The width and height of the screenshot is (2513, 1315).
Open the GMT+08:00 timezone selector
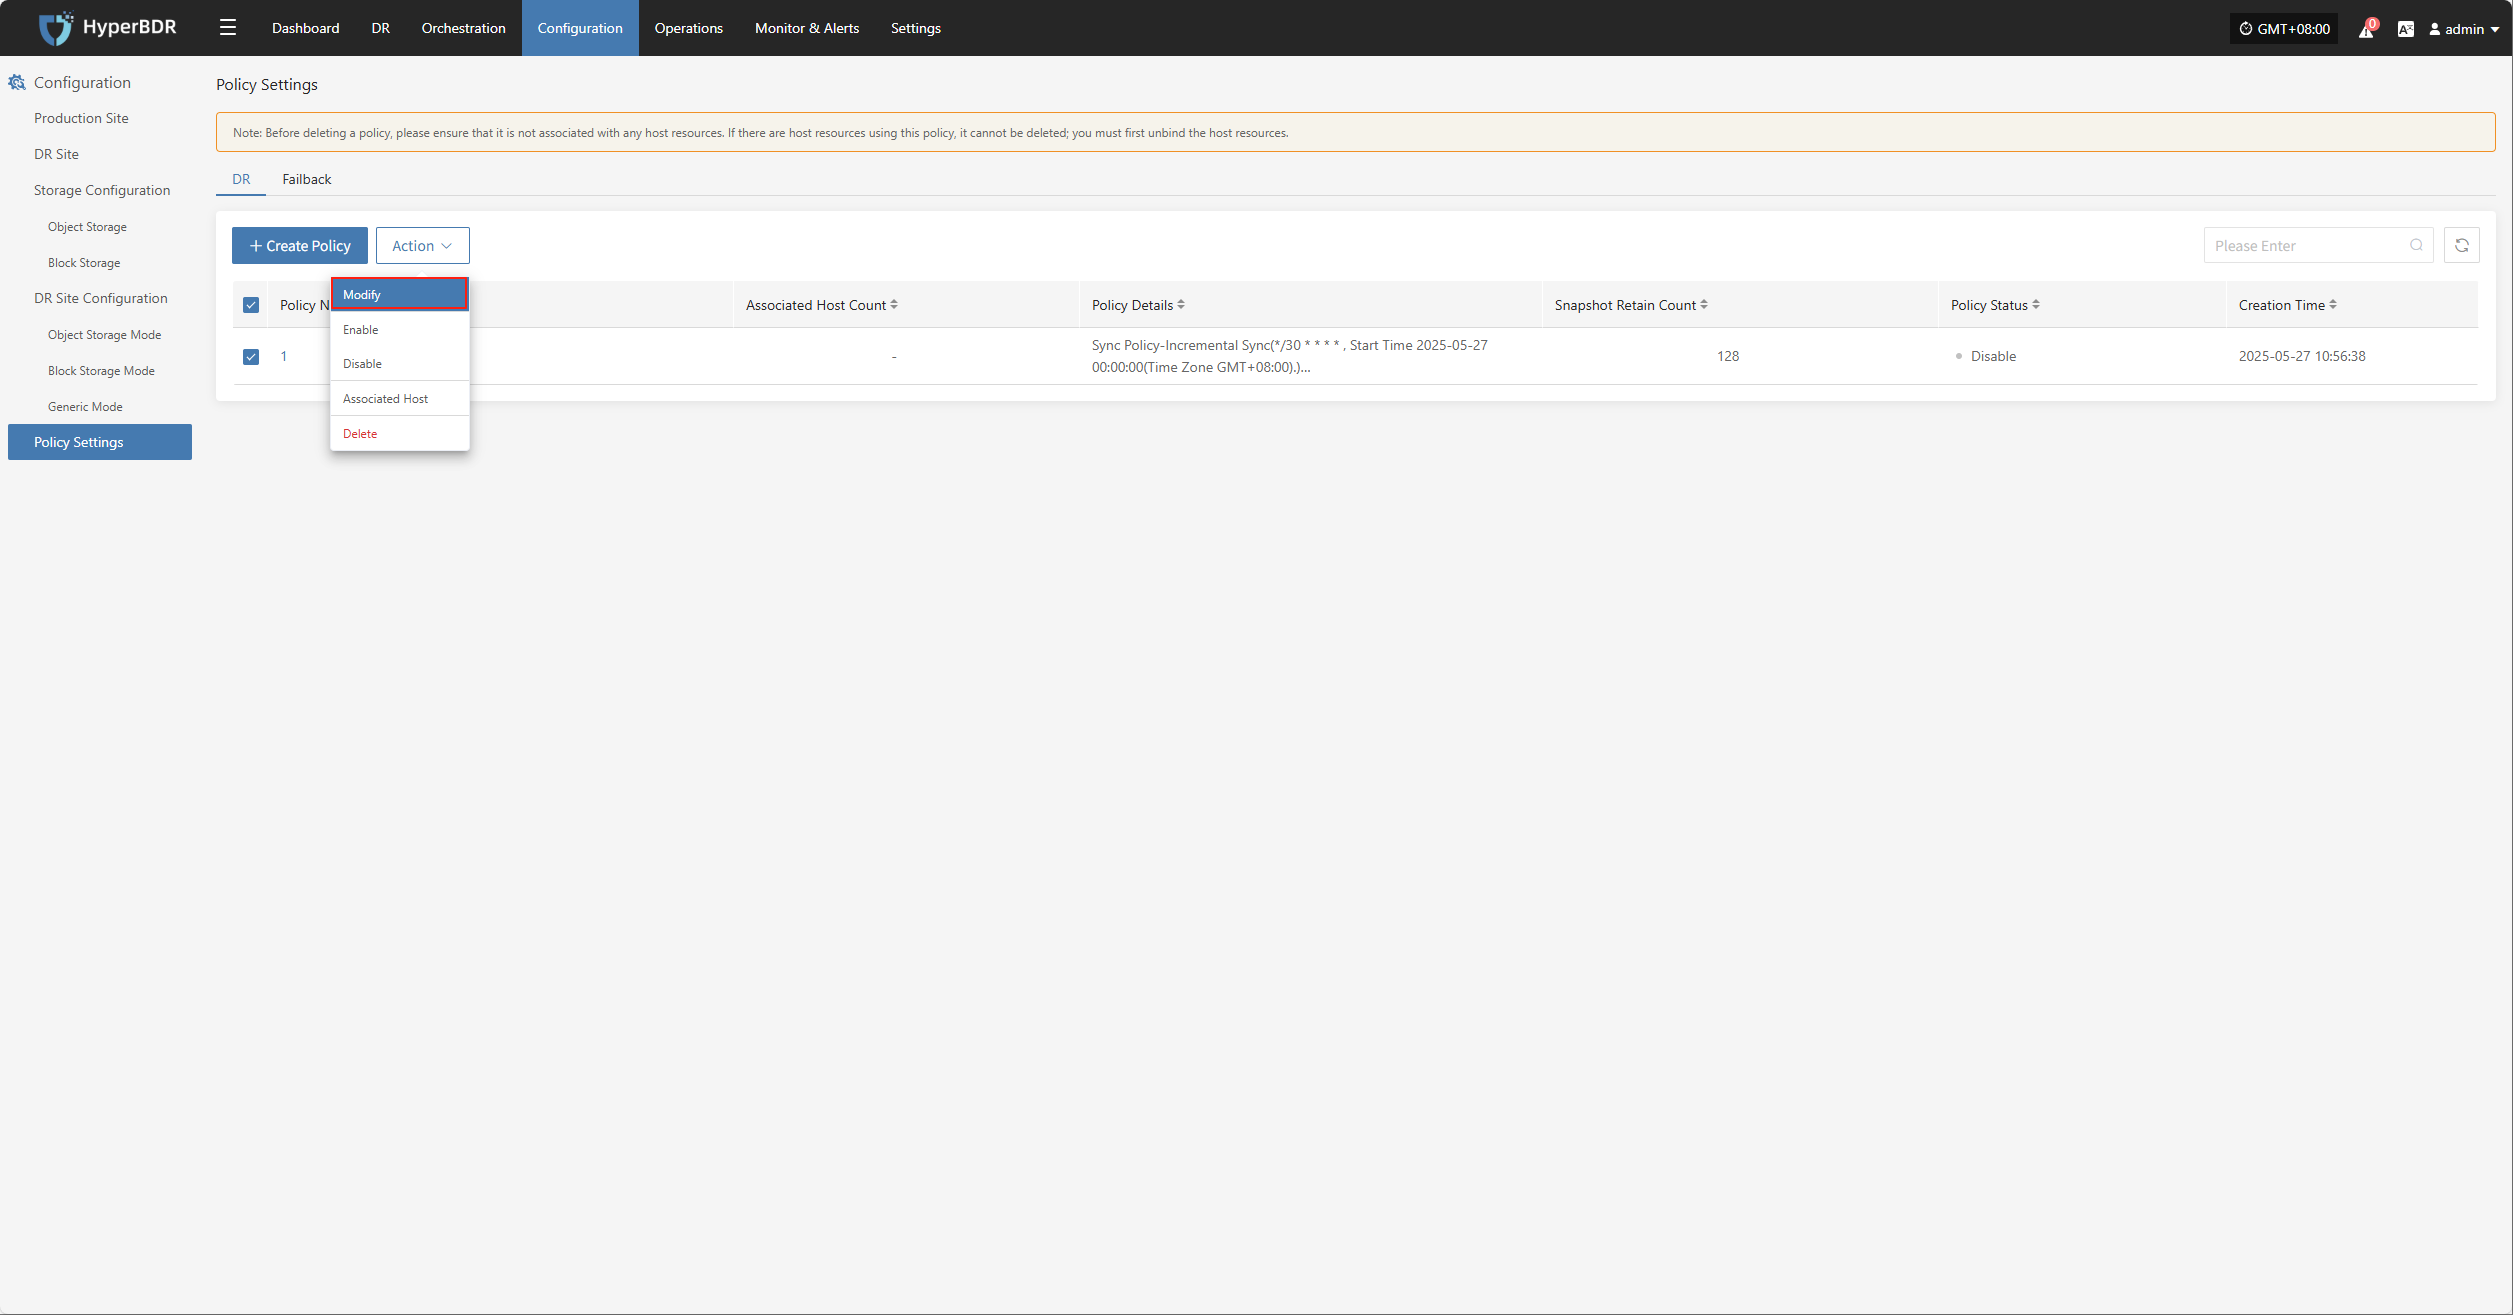click(x=2285, y=29)
